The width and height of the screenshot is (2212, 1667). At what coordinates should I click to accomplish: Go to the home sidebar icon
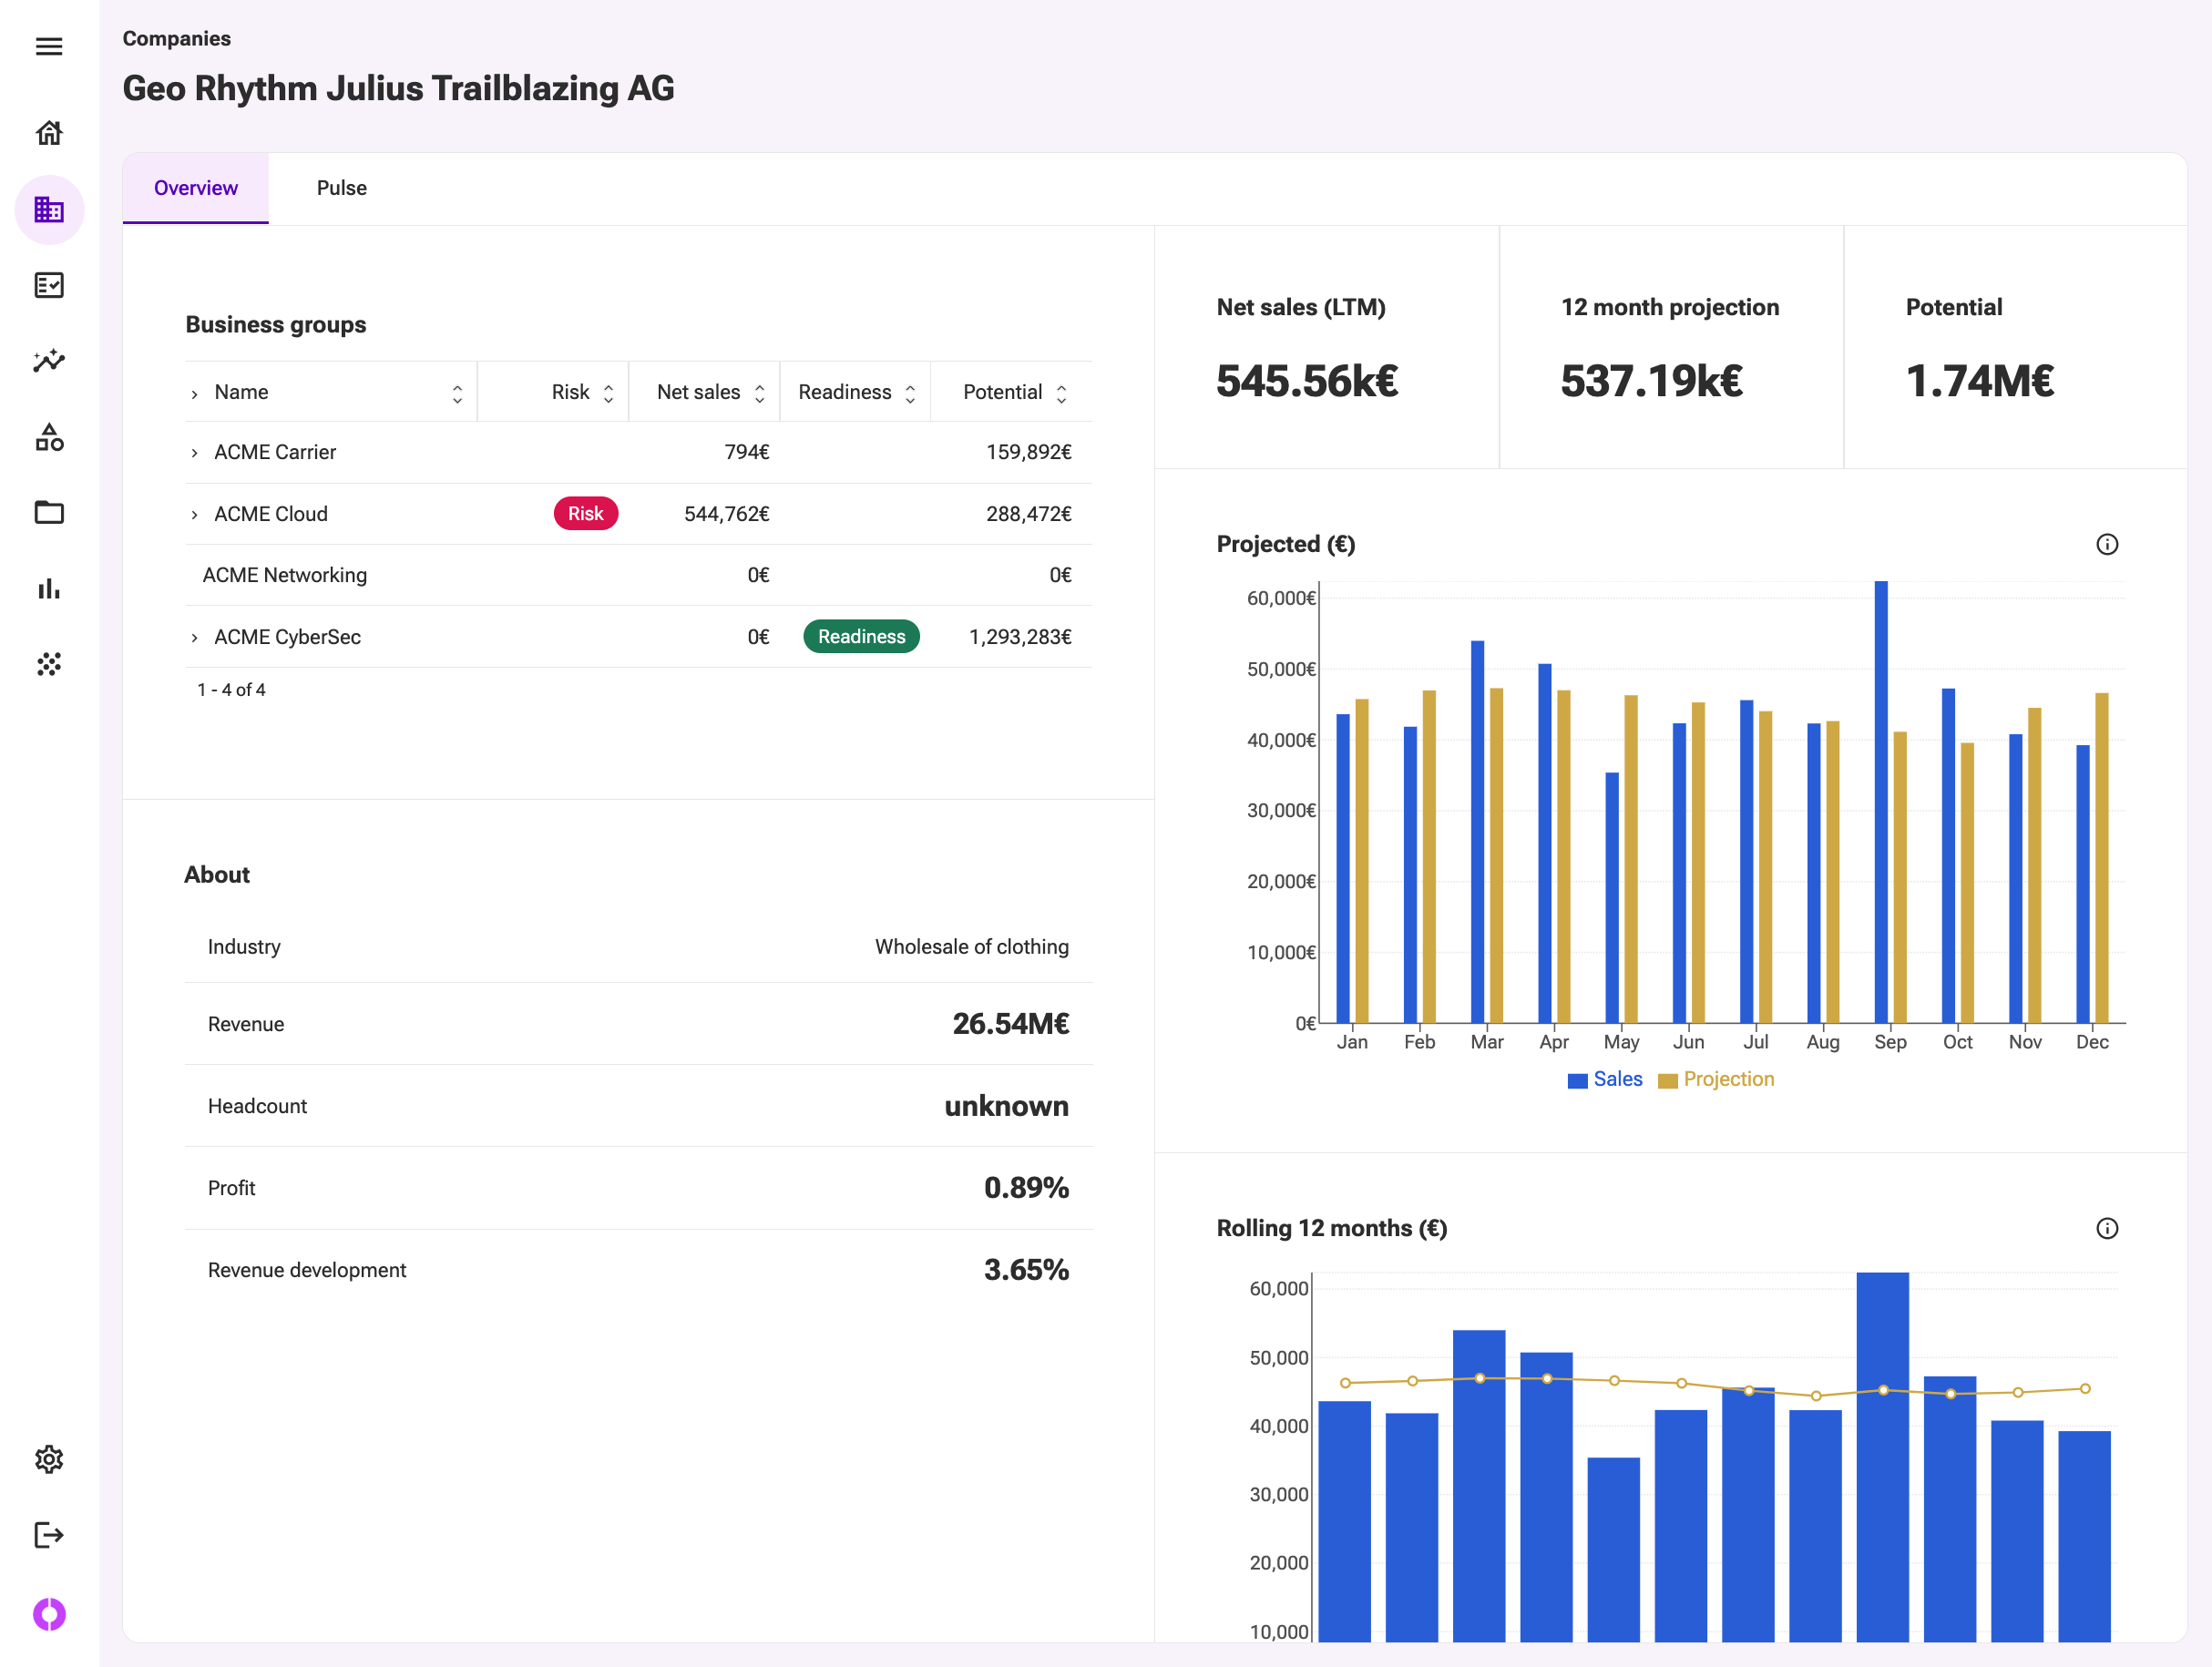point(49,133)
